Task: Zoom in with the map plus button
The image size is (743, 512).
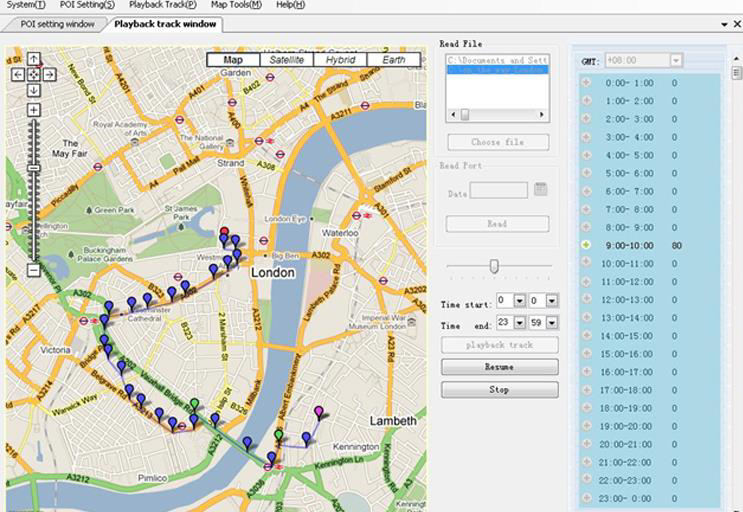Action: coord(34,110)
